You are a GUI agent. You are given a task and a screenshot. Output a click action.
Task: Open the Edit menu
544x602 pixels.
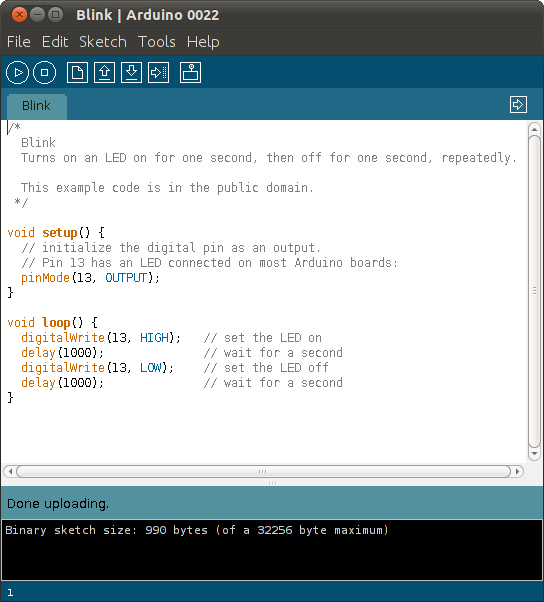(x=55, y=42)
